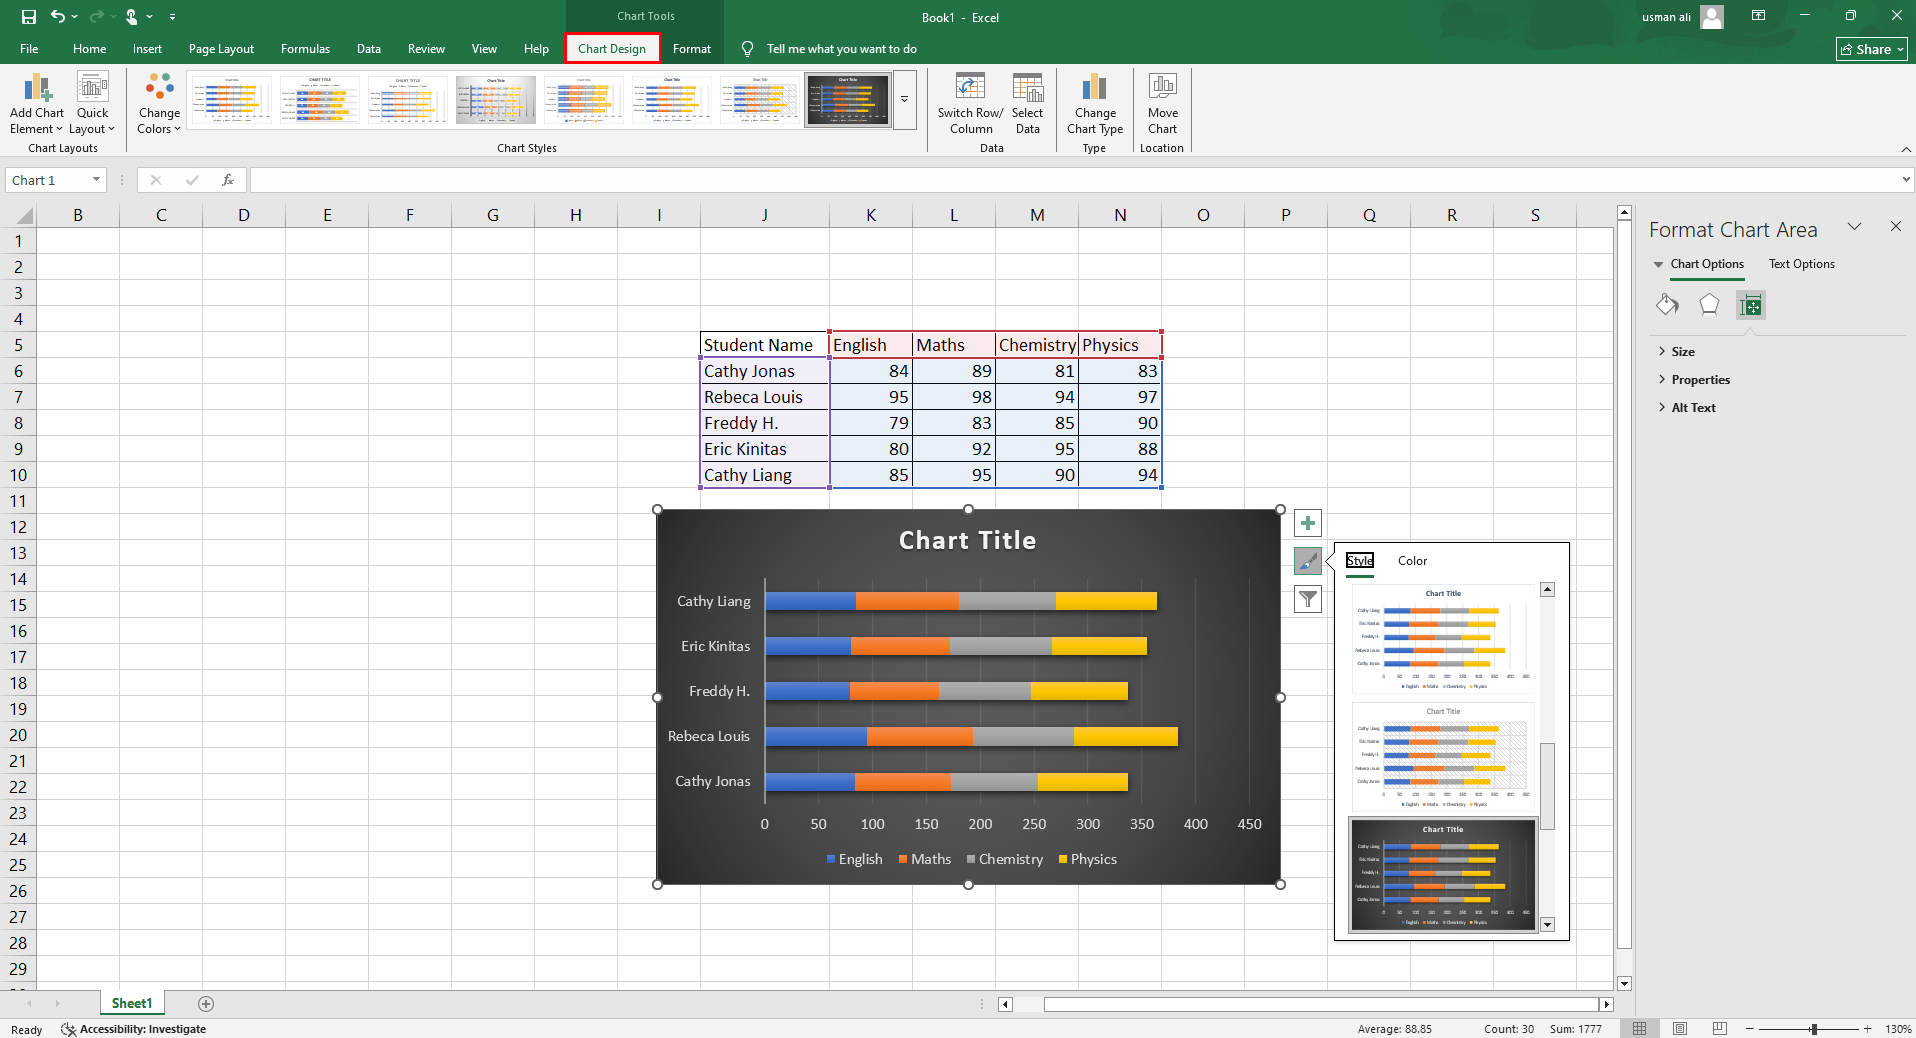Open the Undo history dropdown arrow
Viewport: 1916px width, 1038px height.
pyautogui.click(x=75, y=17)
